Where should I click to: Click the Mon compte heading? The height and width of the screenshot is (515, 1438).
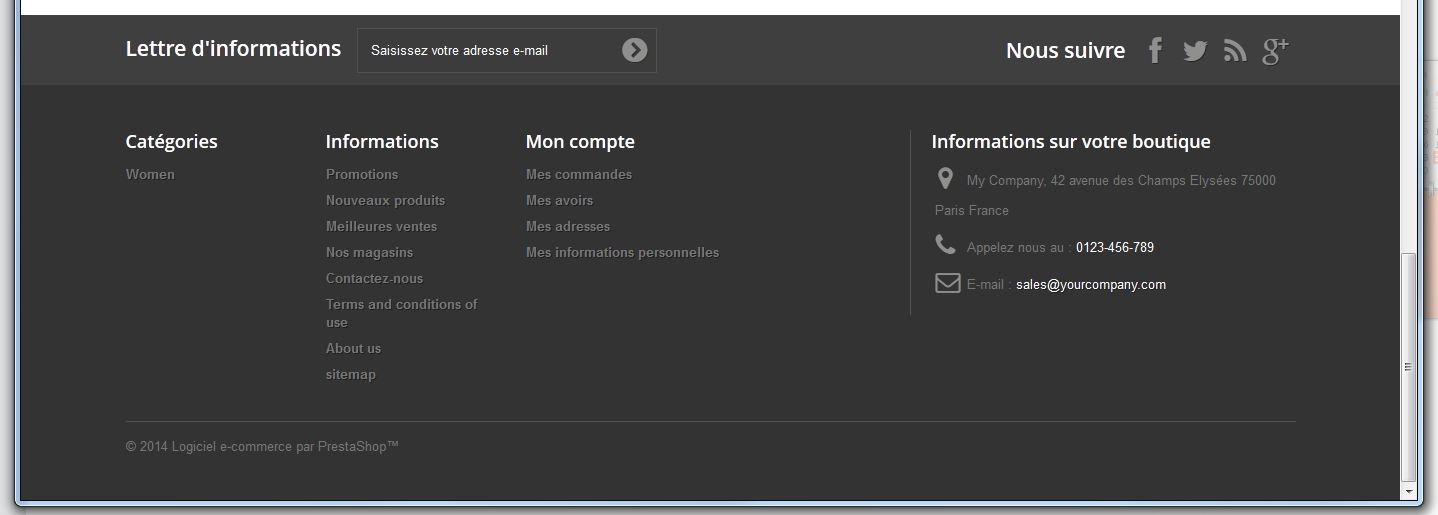click(580, 142)
